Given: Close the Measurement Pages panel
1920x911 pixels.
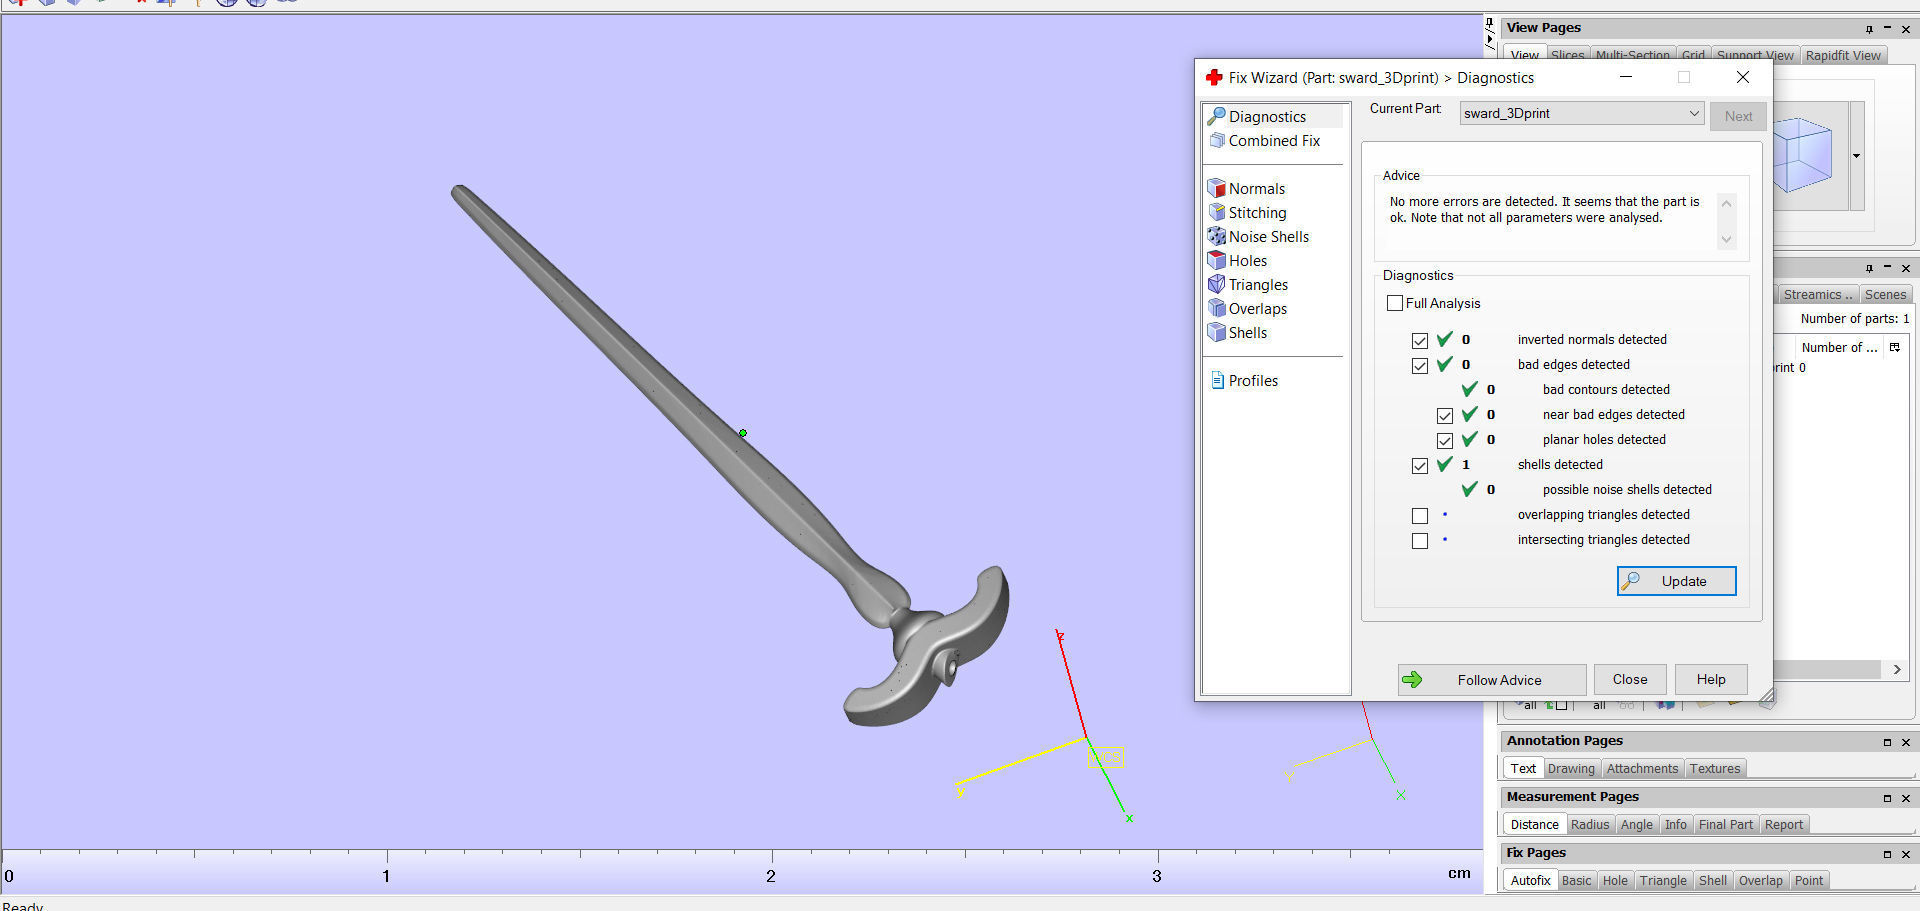Looking at the screenshot, I should [x=1905, y=798].
